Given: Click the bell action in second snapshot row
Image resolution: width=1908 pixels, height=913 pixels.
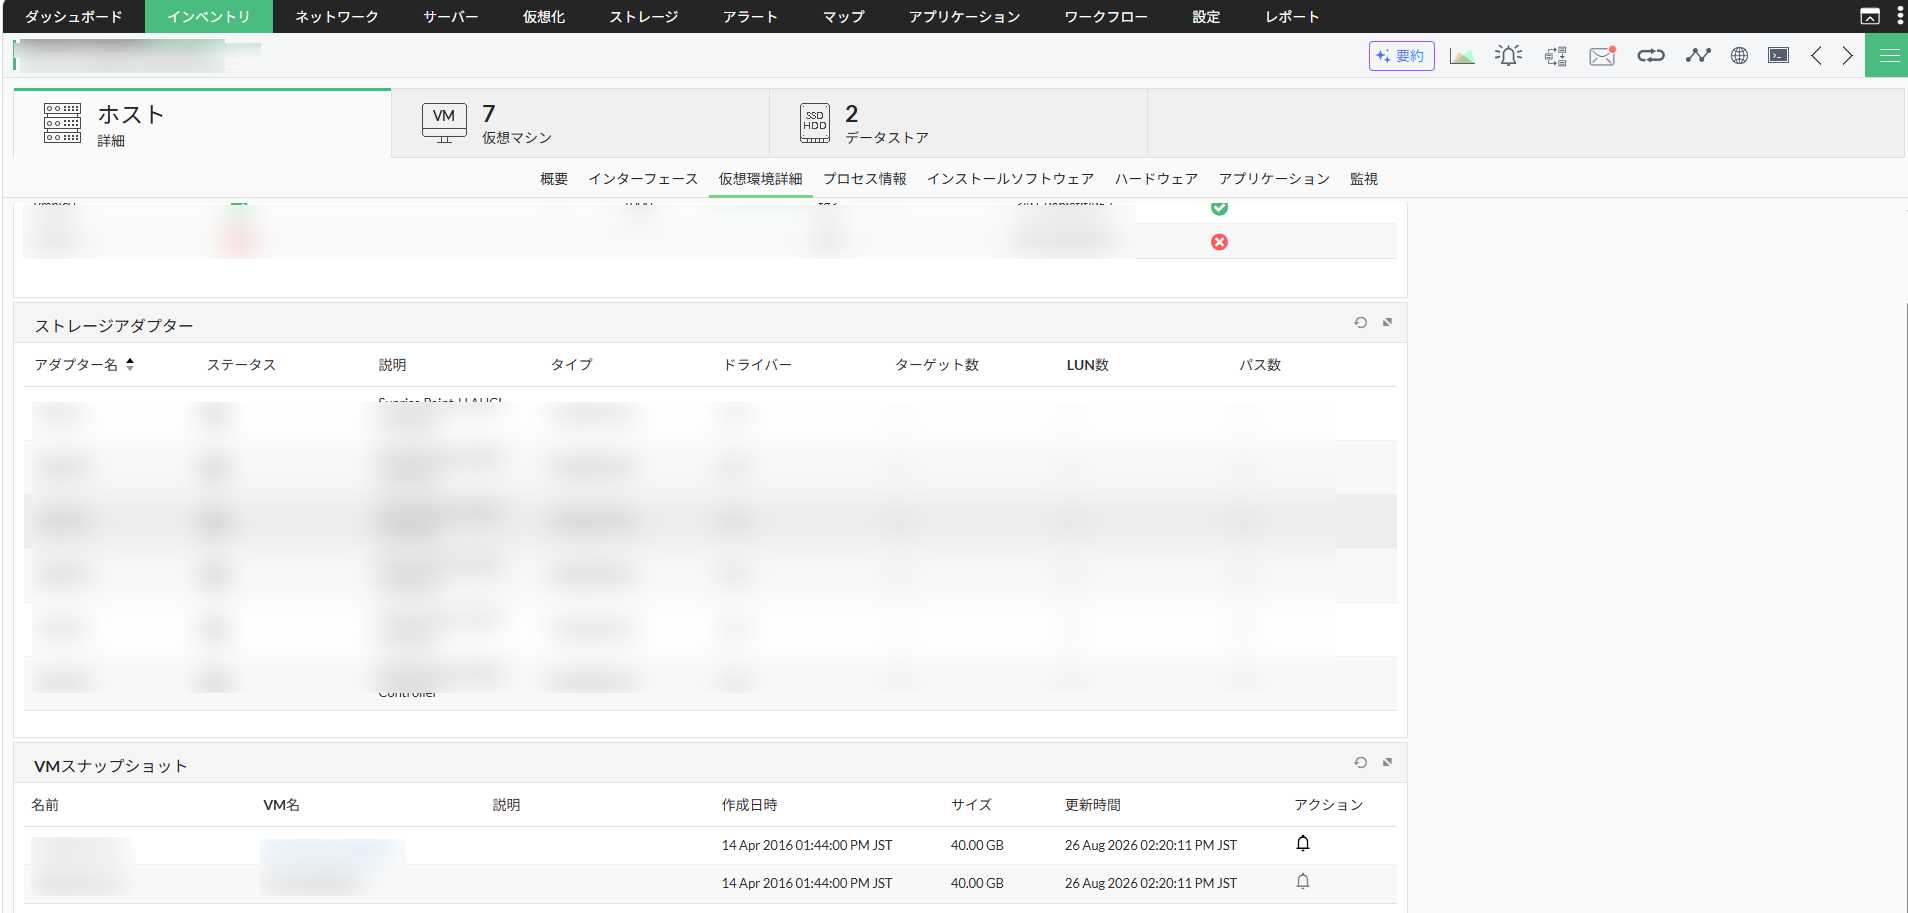Looking at the screenshot, I should pyautogui.click(x=1303, y=881).
